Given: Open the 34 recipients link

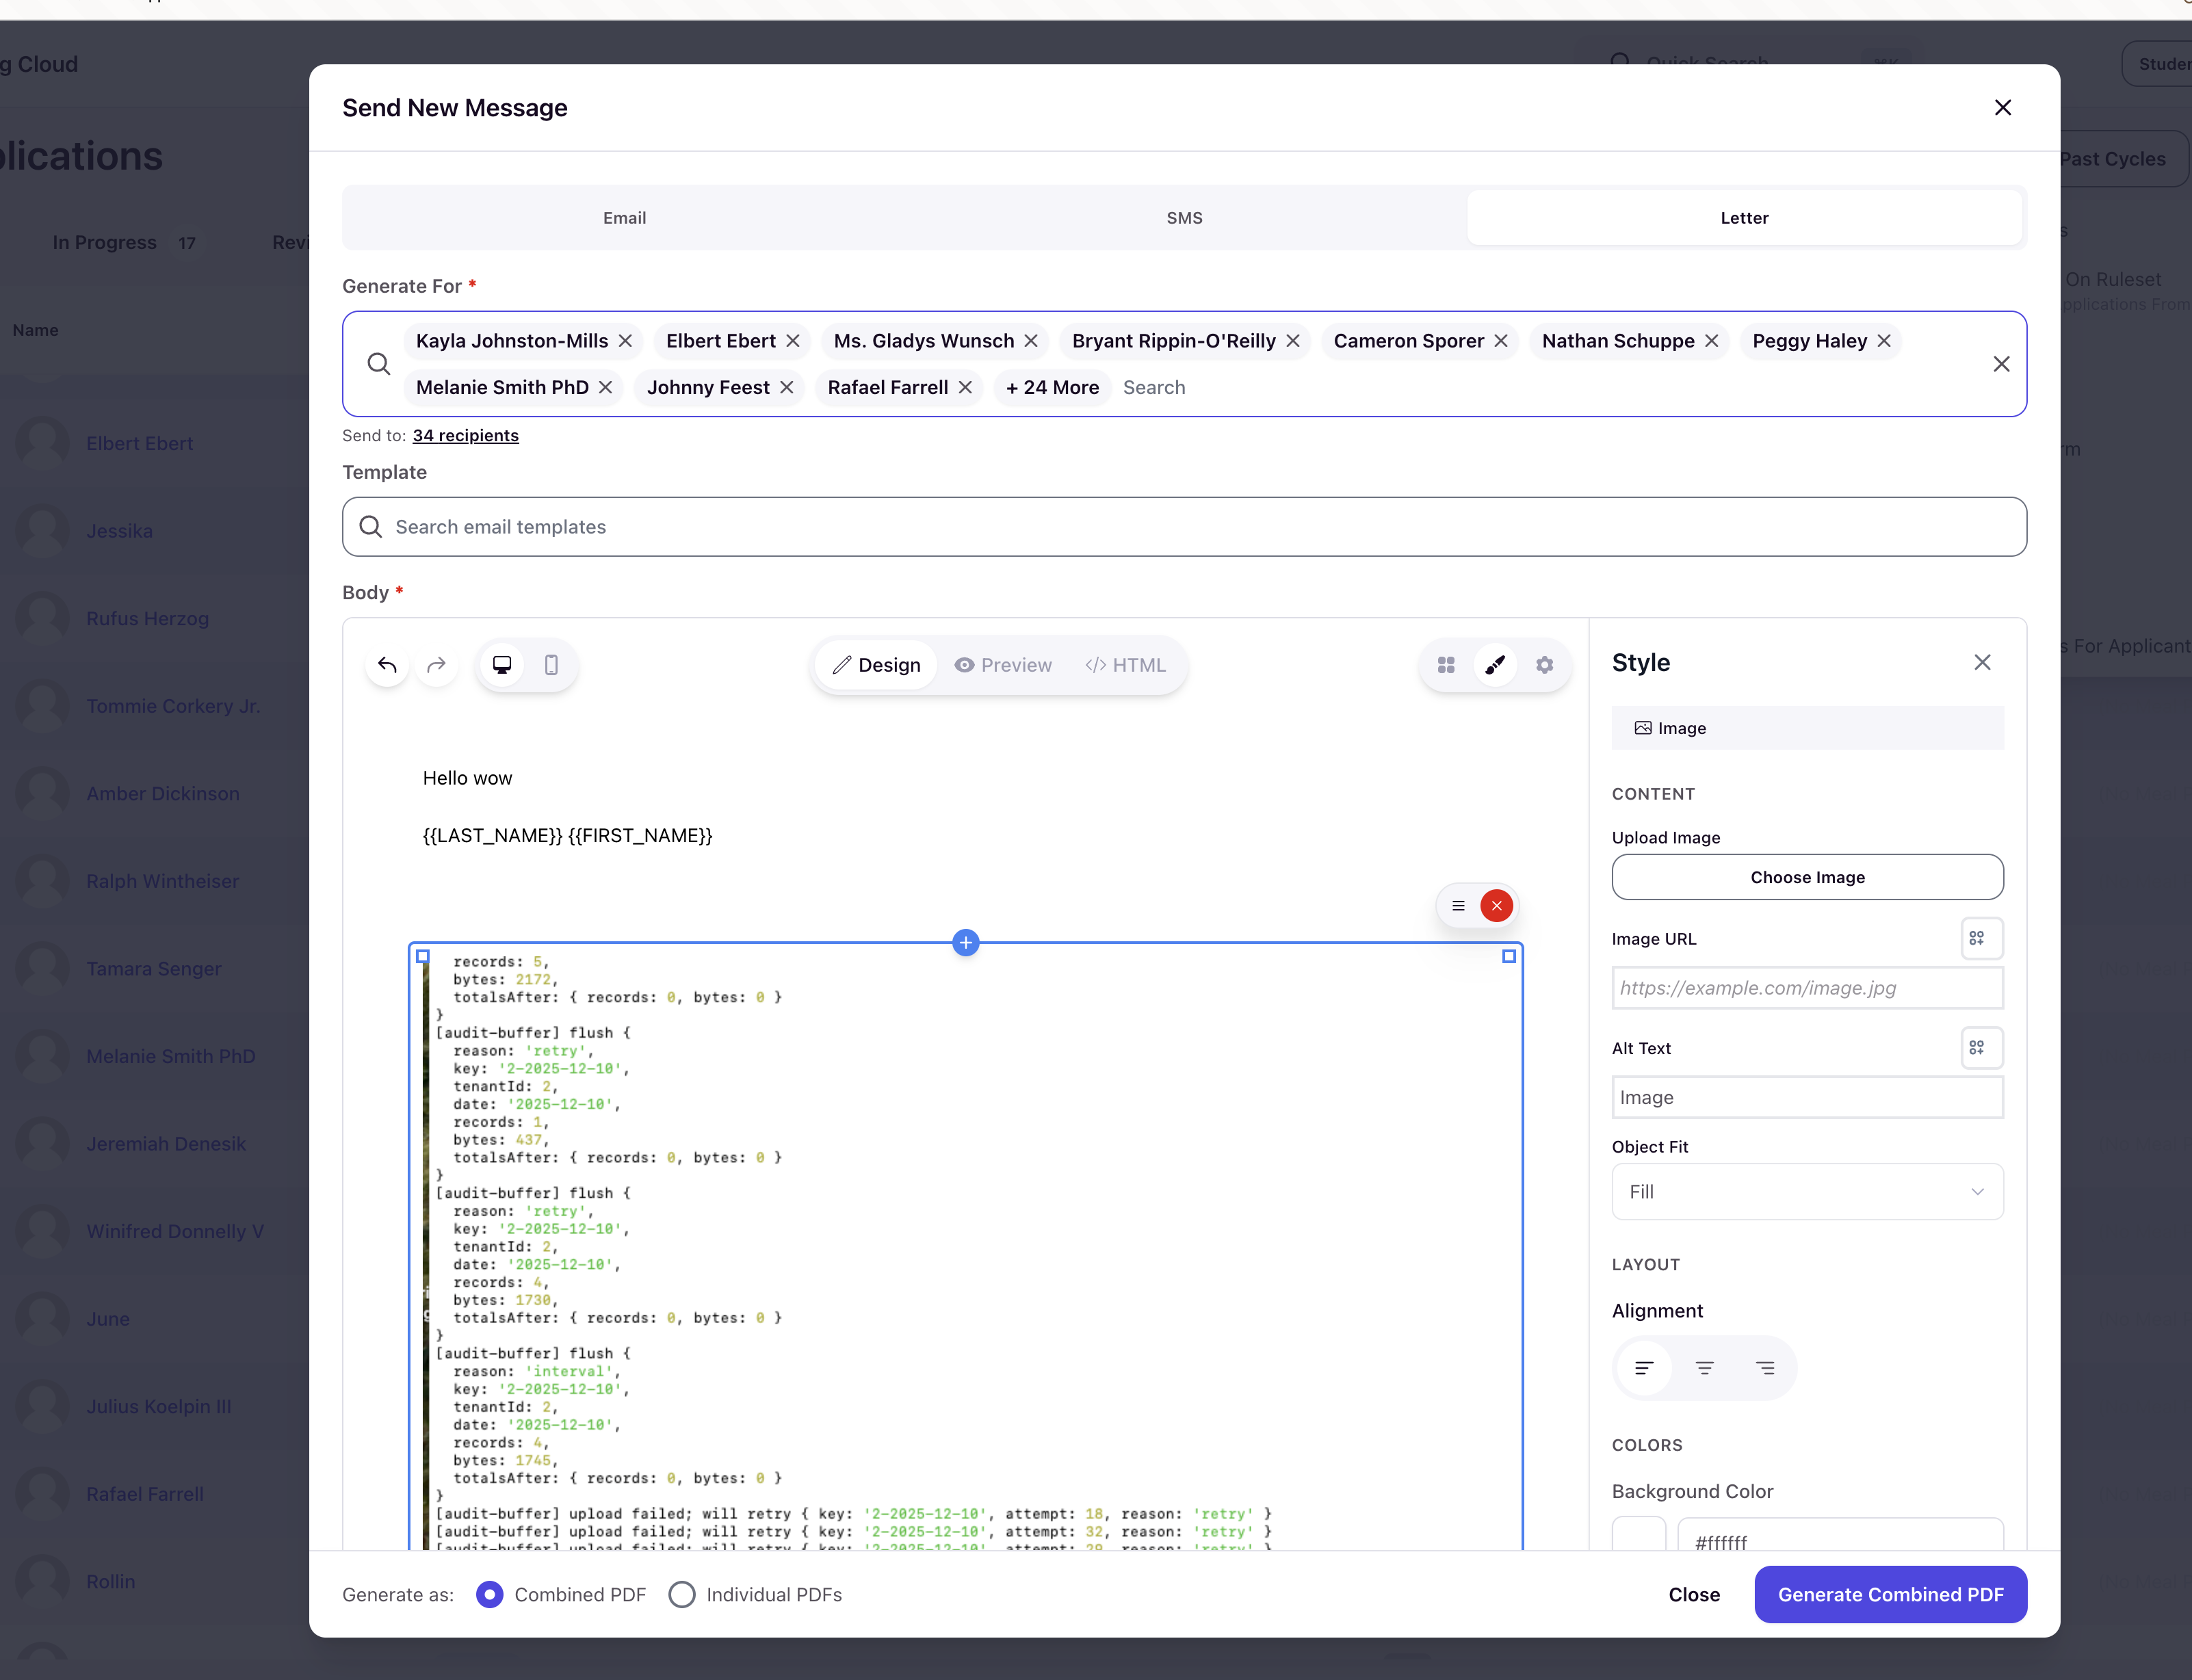Looking at the screenshot, I should coord(466,435).
